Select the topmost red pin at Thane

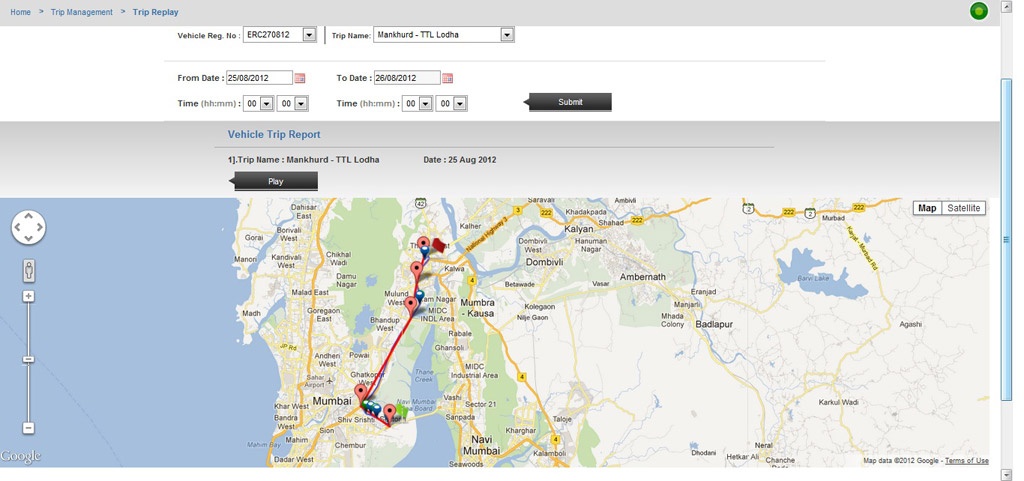click(424, 244)
